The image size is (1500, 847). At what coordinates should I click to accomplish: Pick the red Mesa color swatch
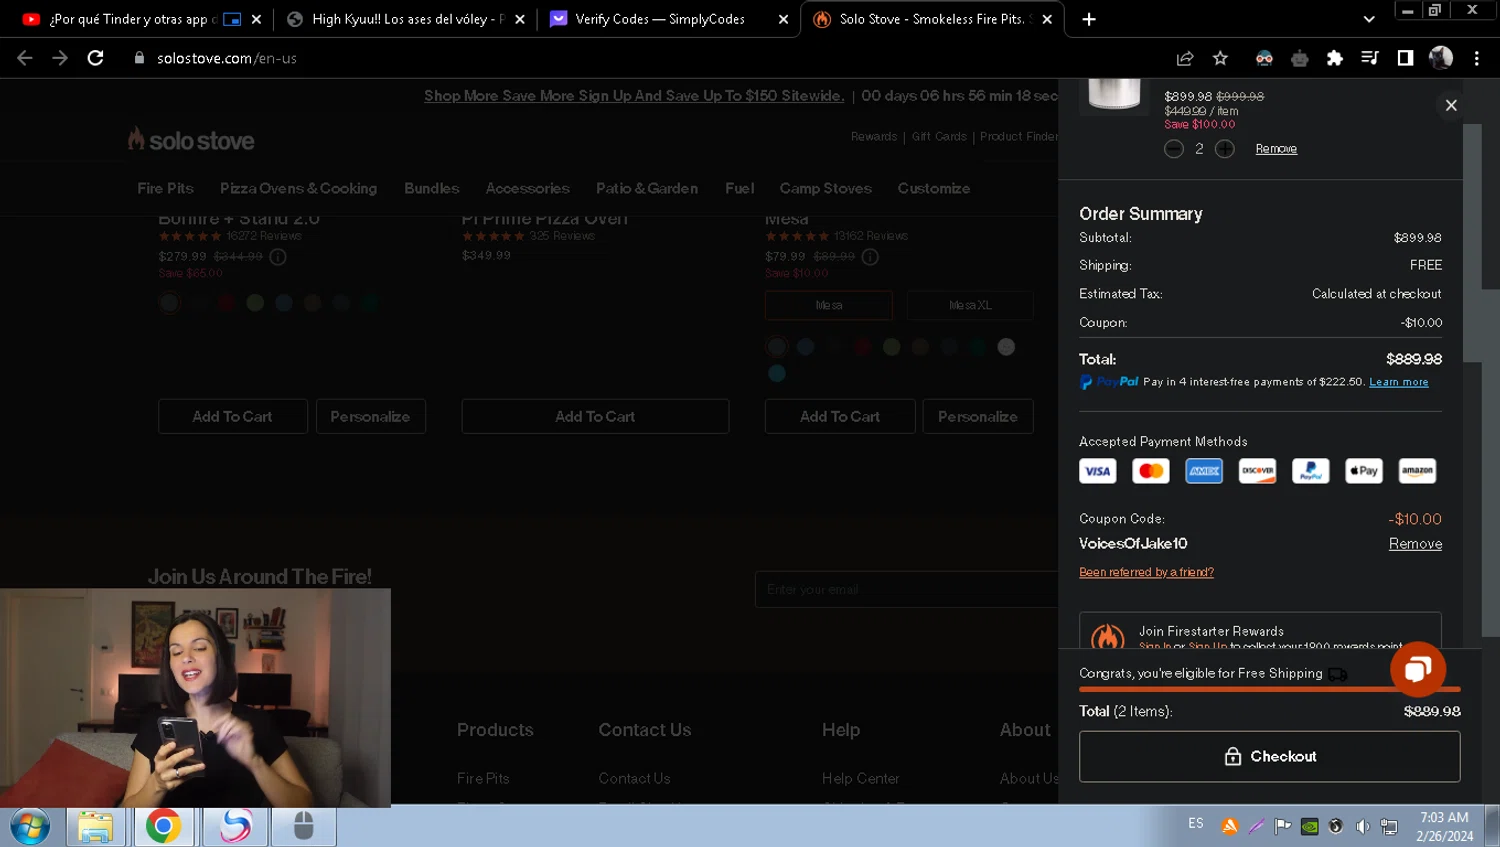[x=863, y=346]
